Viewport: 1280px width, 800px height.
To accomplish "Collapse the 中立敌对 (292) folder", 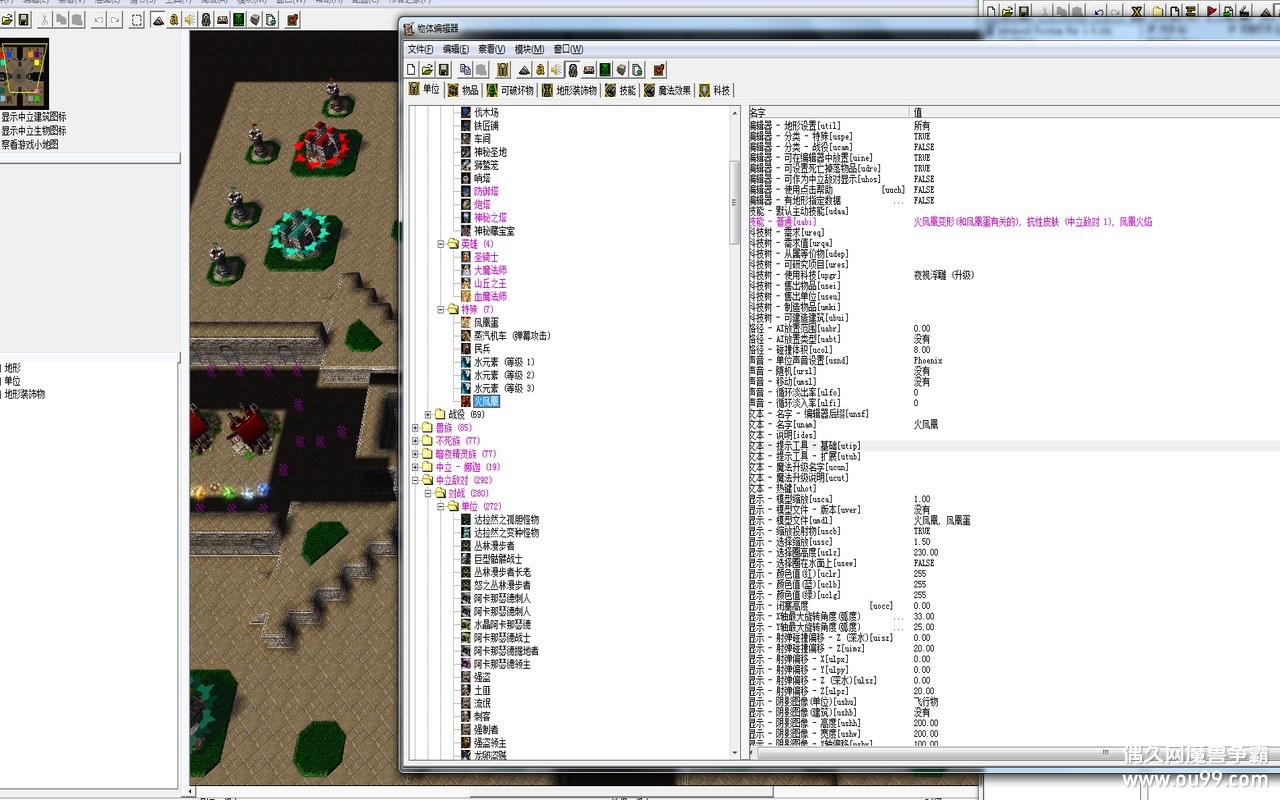I will pyautogui.click(x=415, y=480).
